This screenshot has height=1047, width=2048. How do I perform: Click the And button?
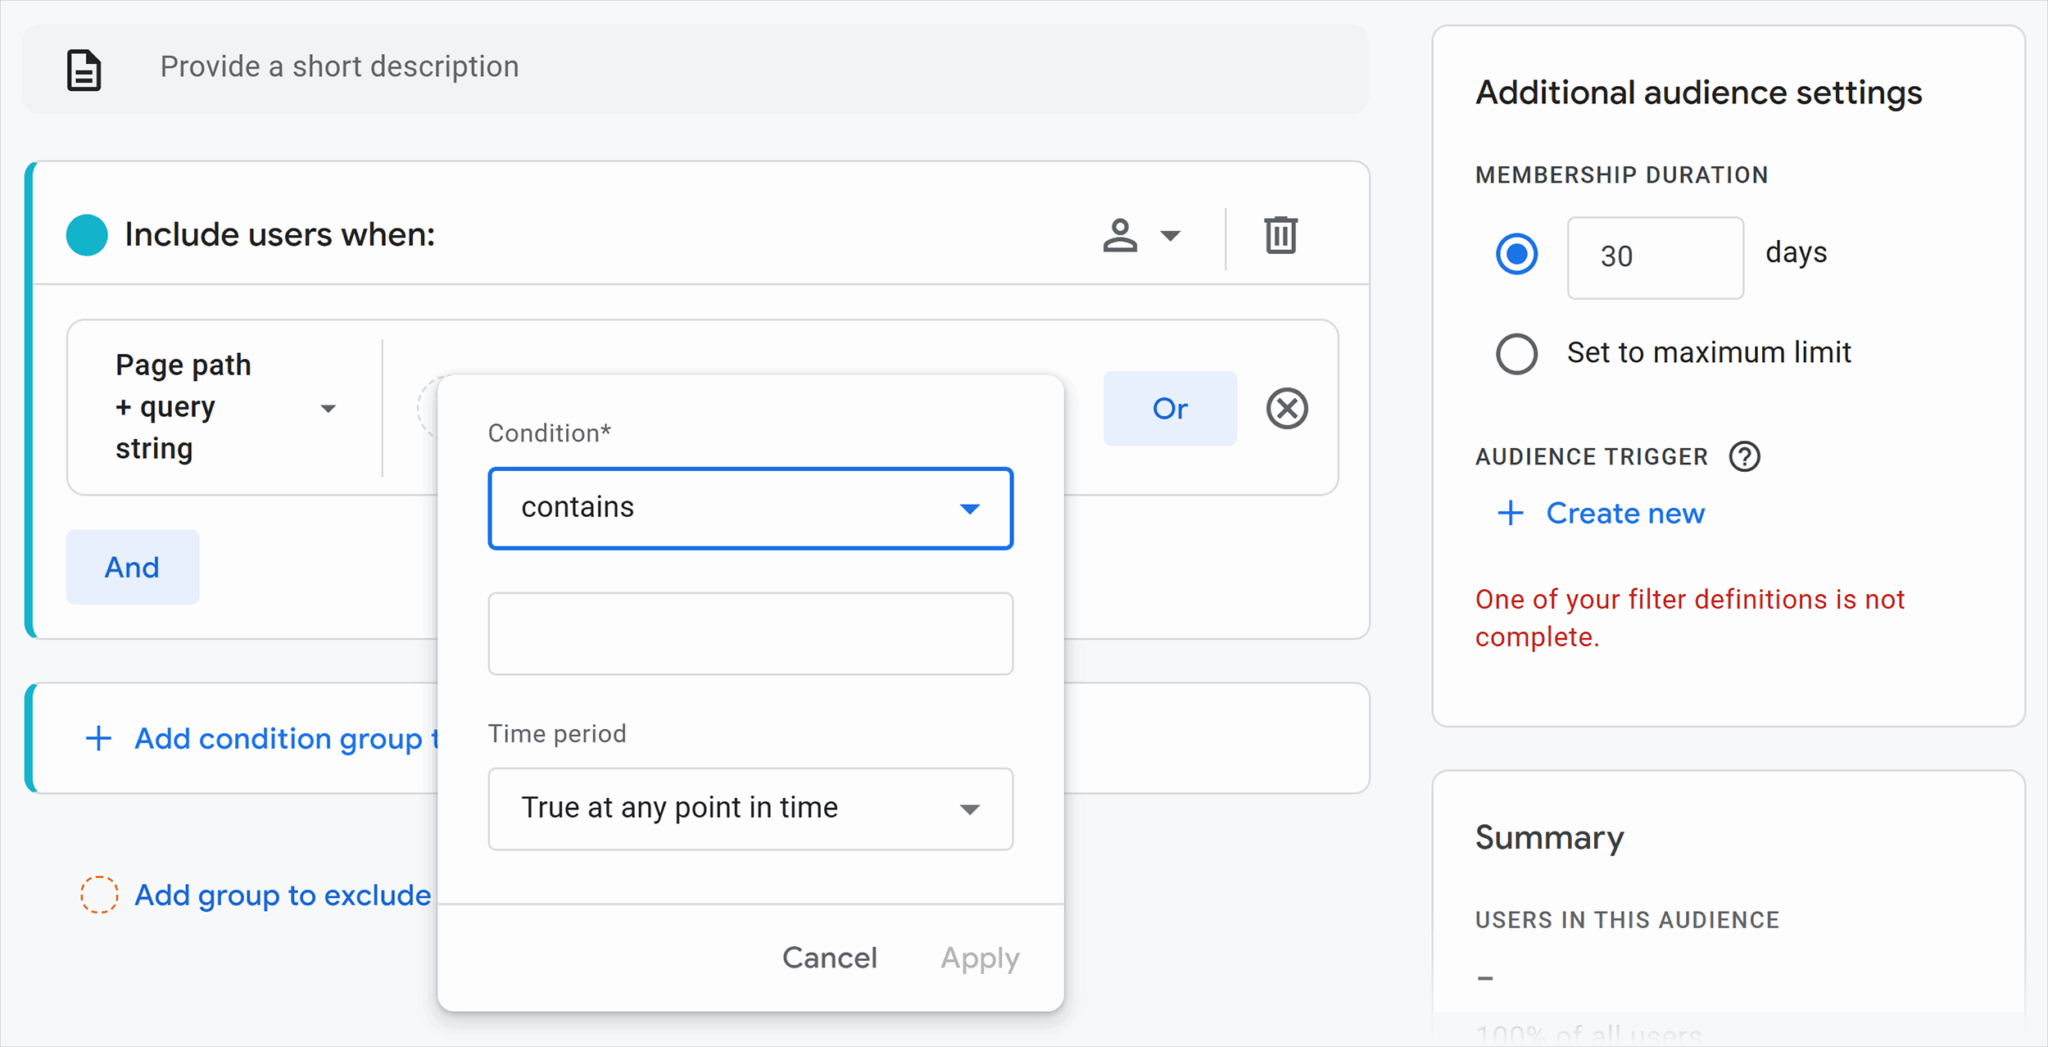132,567
